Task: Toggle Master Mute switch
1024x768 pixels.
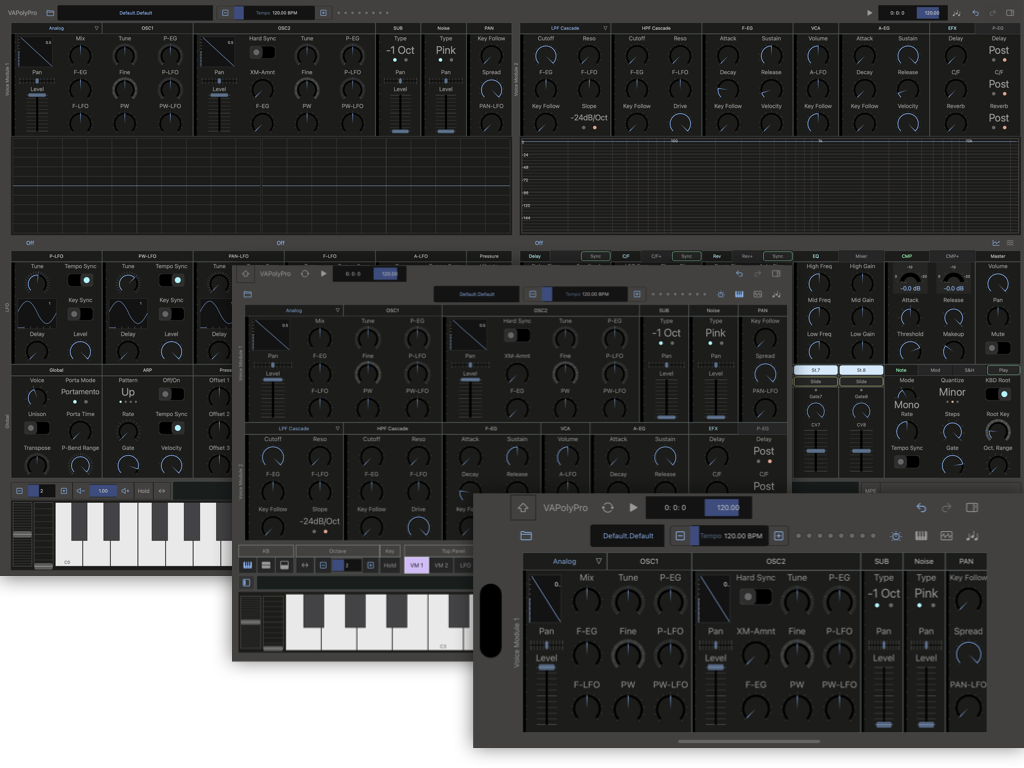Action: [x=998, y=348]
